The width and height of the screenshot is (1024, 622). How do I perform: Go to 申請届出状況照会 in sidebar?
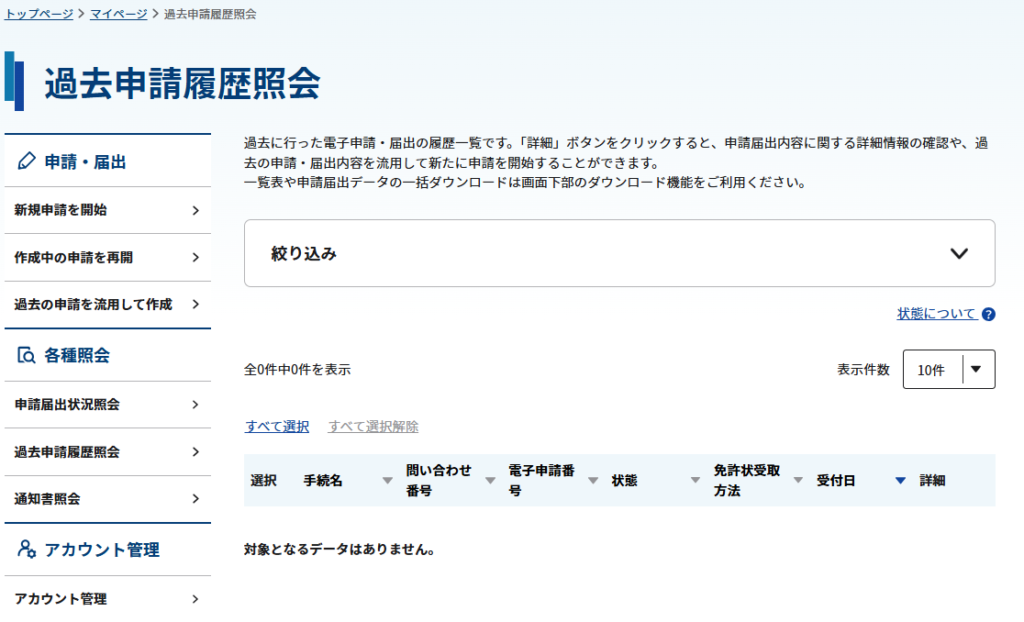click(107, 404)
